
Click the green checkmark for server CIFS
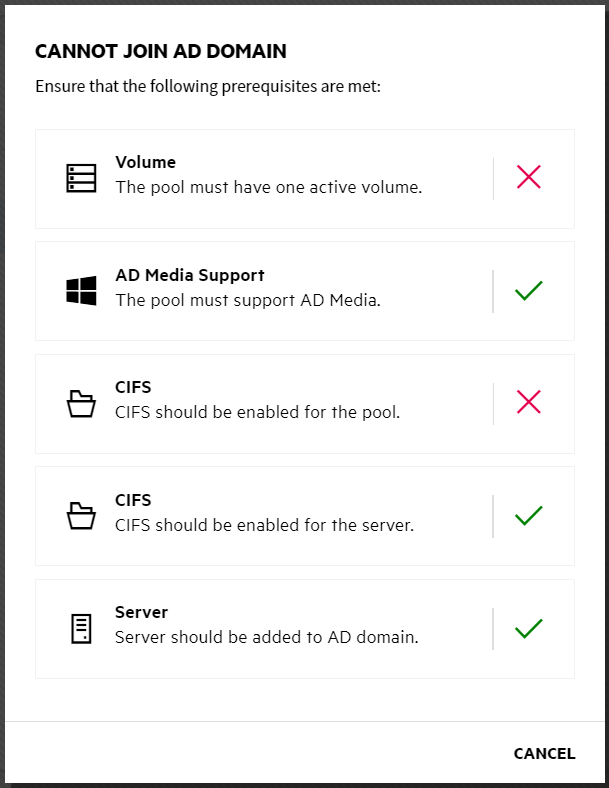click(528, 516)
